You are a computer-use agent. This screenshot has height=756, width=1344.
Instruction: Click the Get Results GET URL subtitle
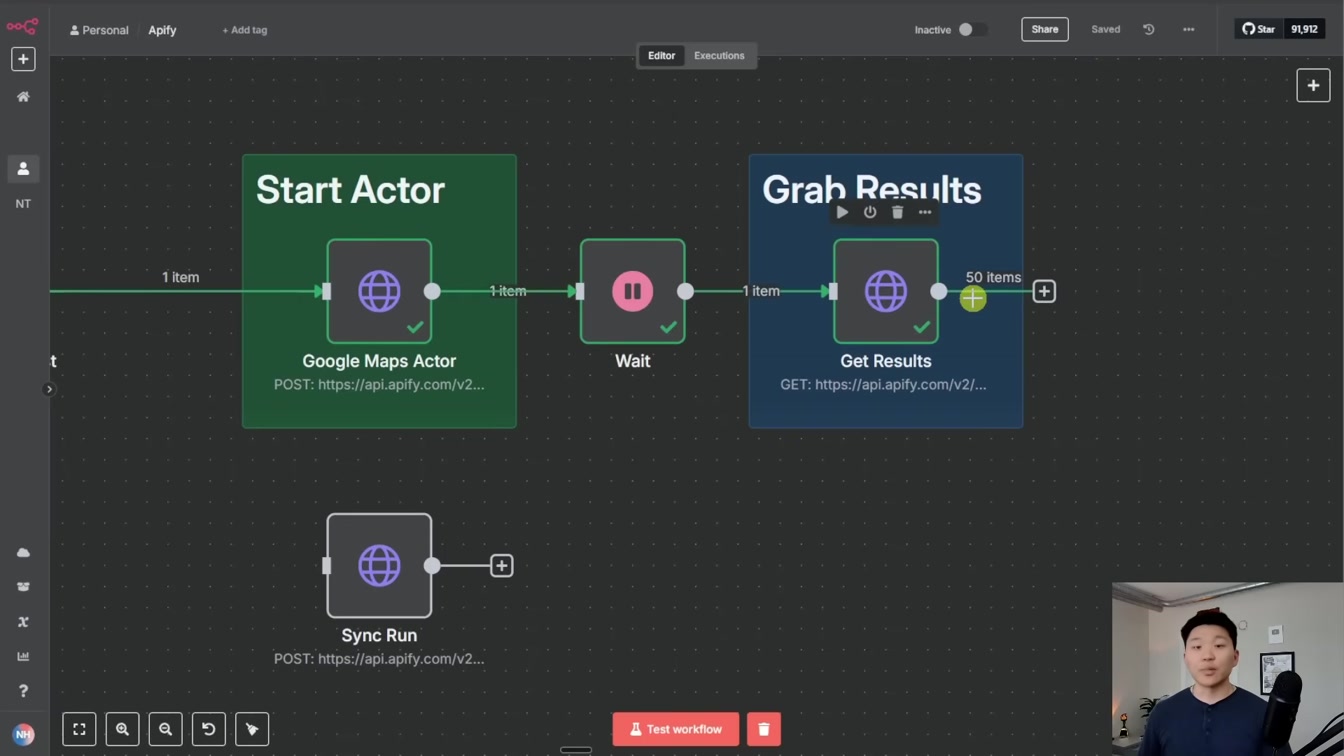point(883,384)
